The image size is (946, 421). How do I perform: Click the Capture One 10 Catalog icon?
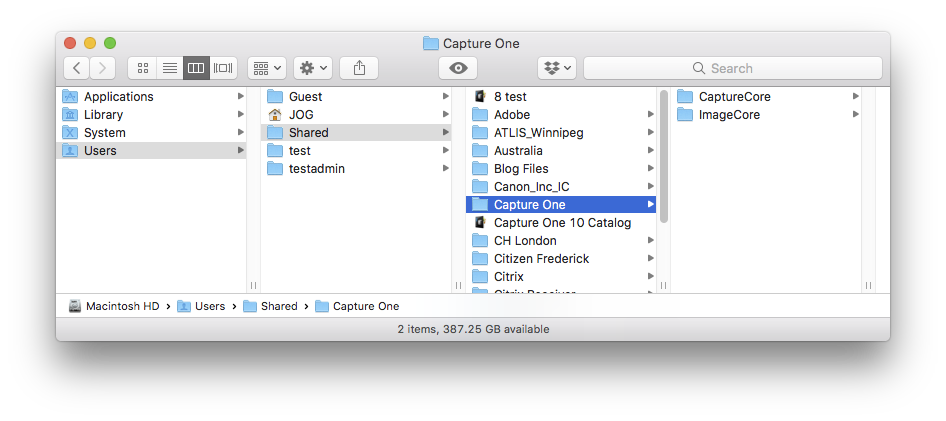480,223
